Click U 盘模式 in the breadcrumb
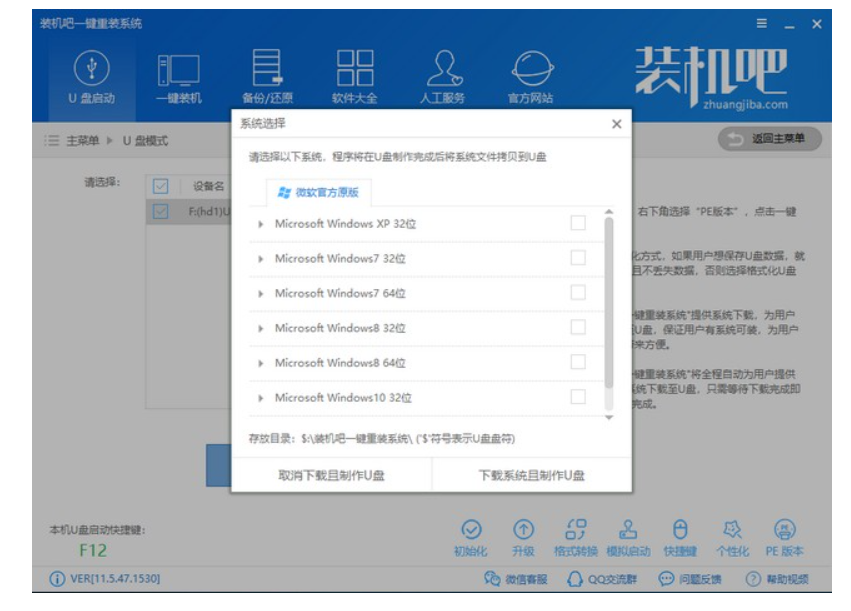The image size is (851, 611). [145, 141]
